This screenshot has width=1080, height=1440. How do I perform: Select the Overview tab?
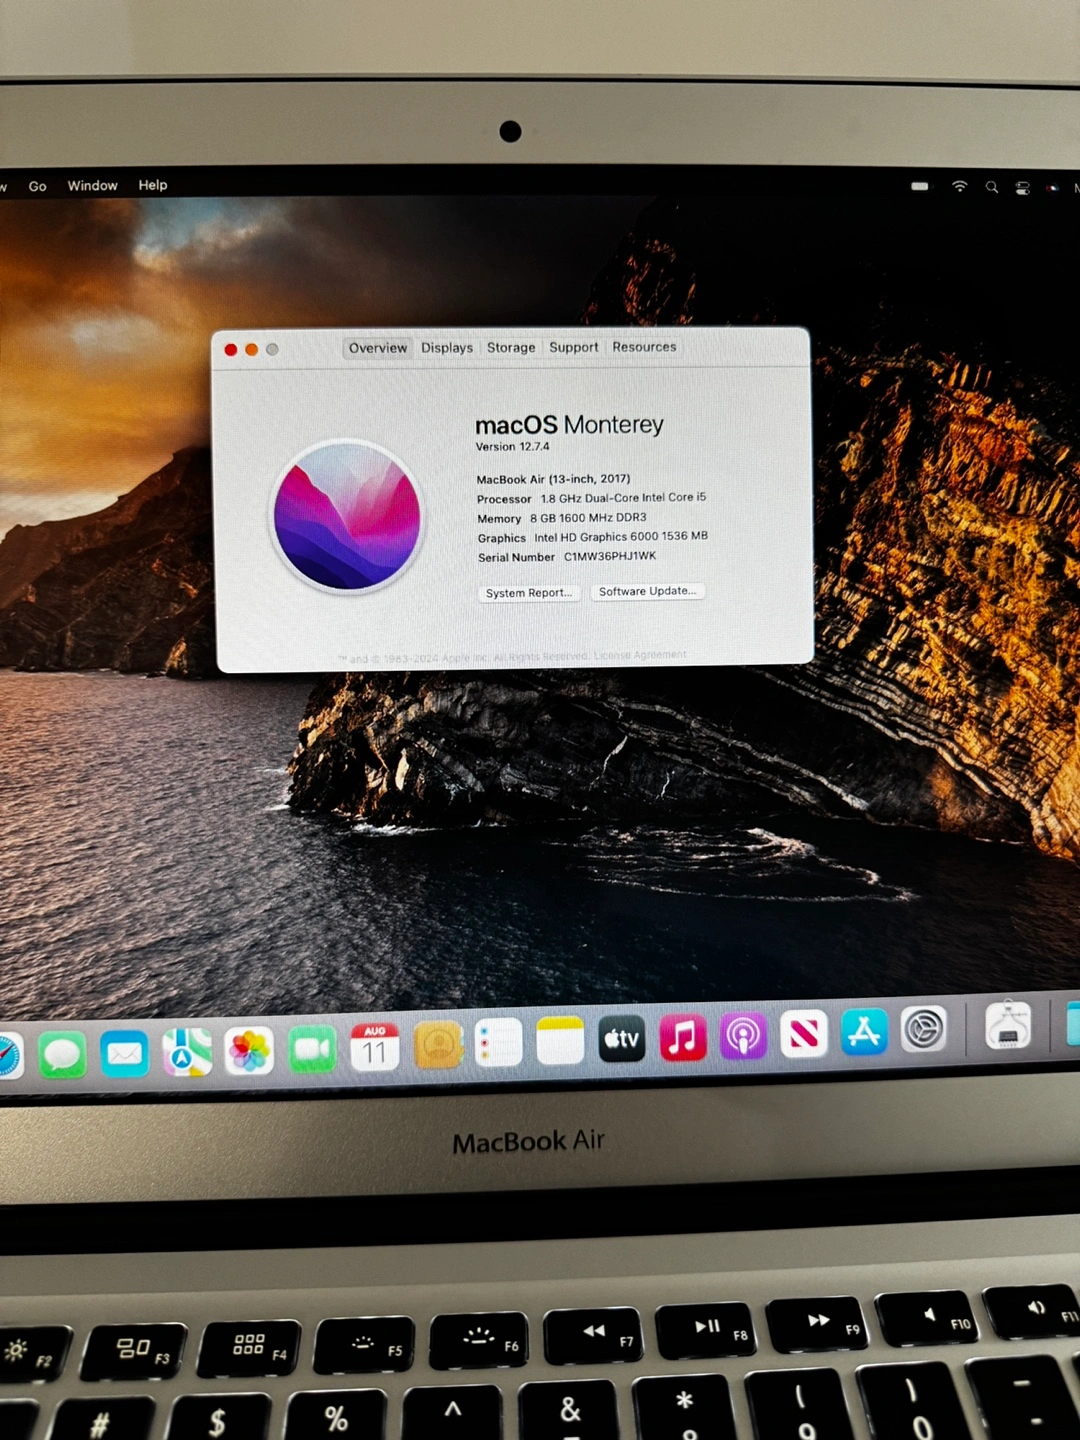[x=378, y=348]
